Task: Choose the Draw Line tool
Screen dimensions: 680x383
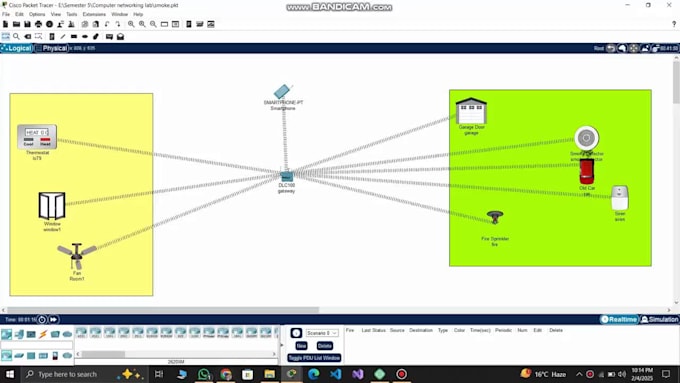Action: coord(63,36)
